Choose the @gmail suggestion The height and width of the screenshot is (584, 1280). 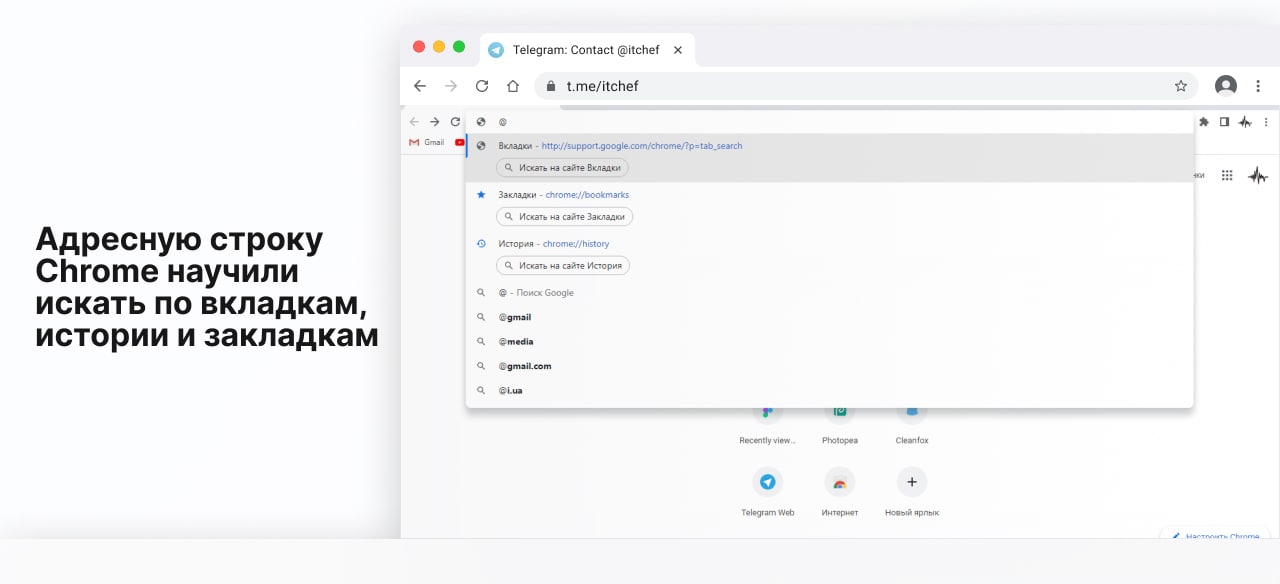[x=829, y=317]
